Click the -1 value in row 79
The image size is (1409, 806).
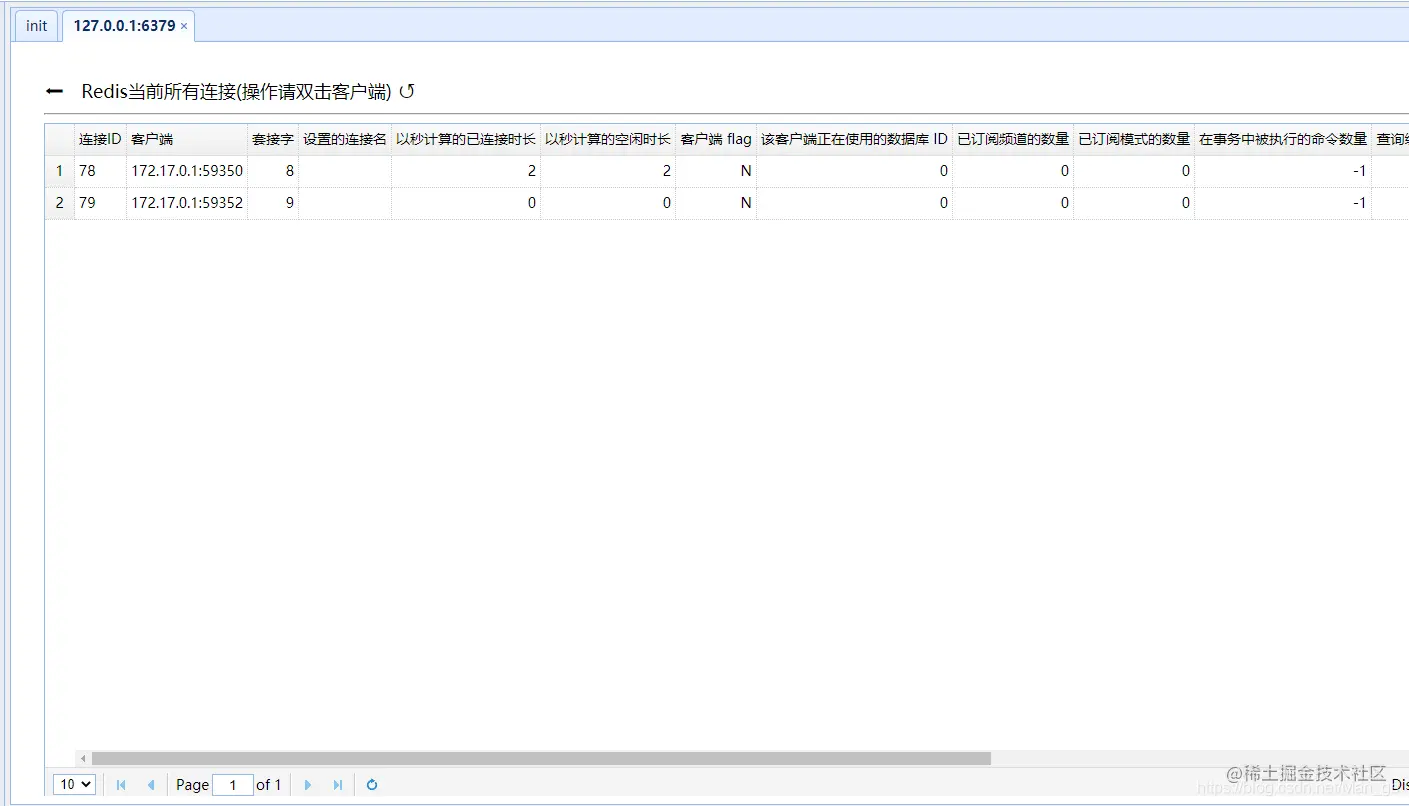1283,203
